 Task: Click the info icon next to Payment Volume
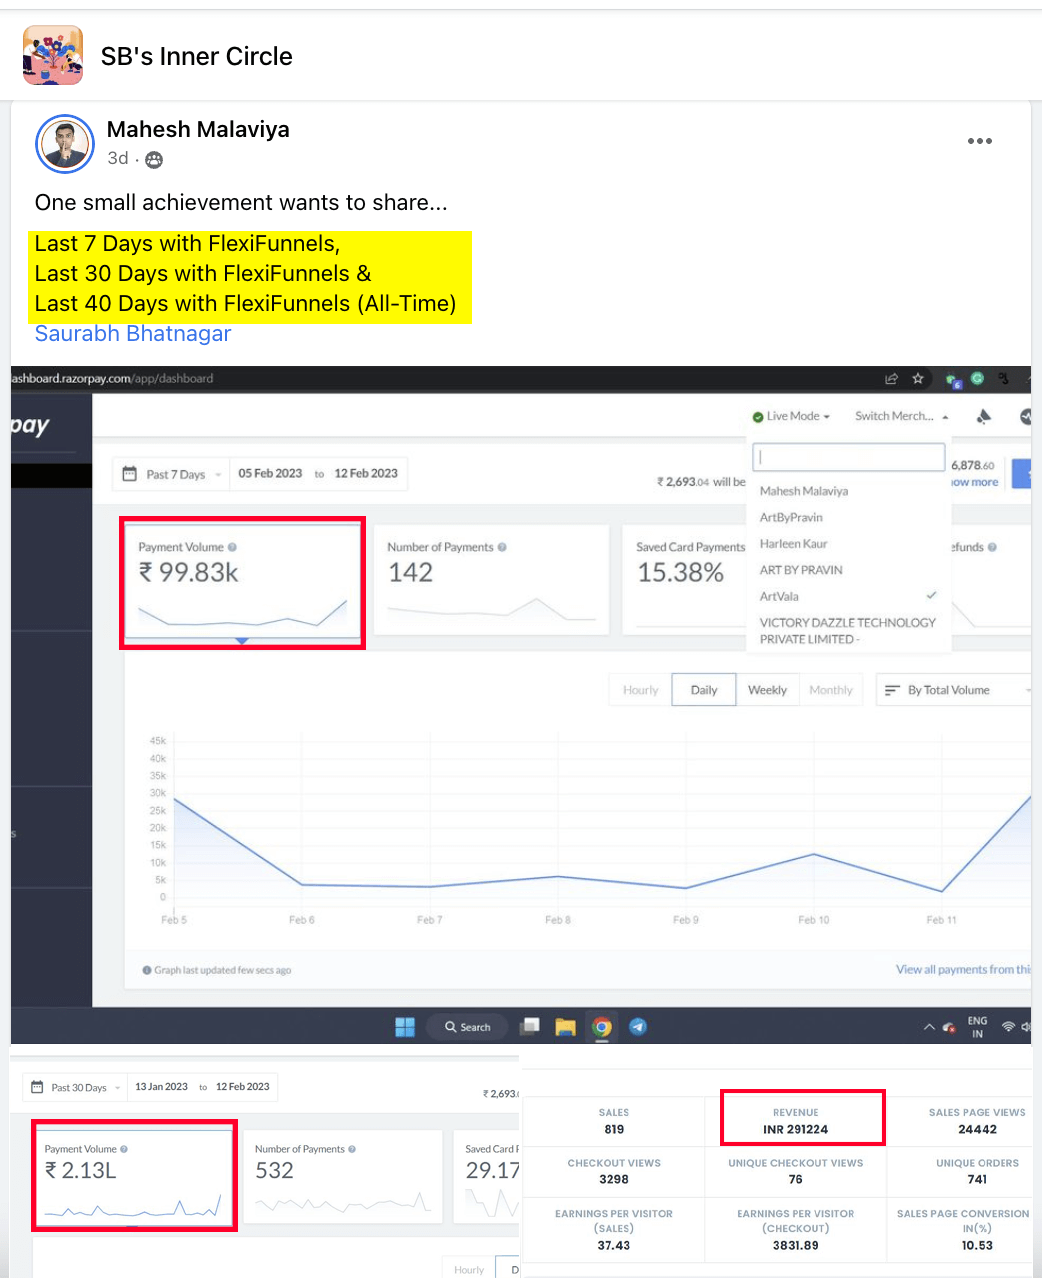coord(232,547)
